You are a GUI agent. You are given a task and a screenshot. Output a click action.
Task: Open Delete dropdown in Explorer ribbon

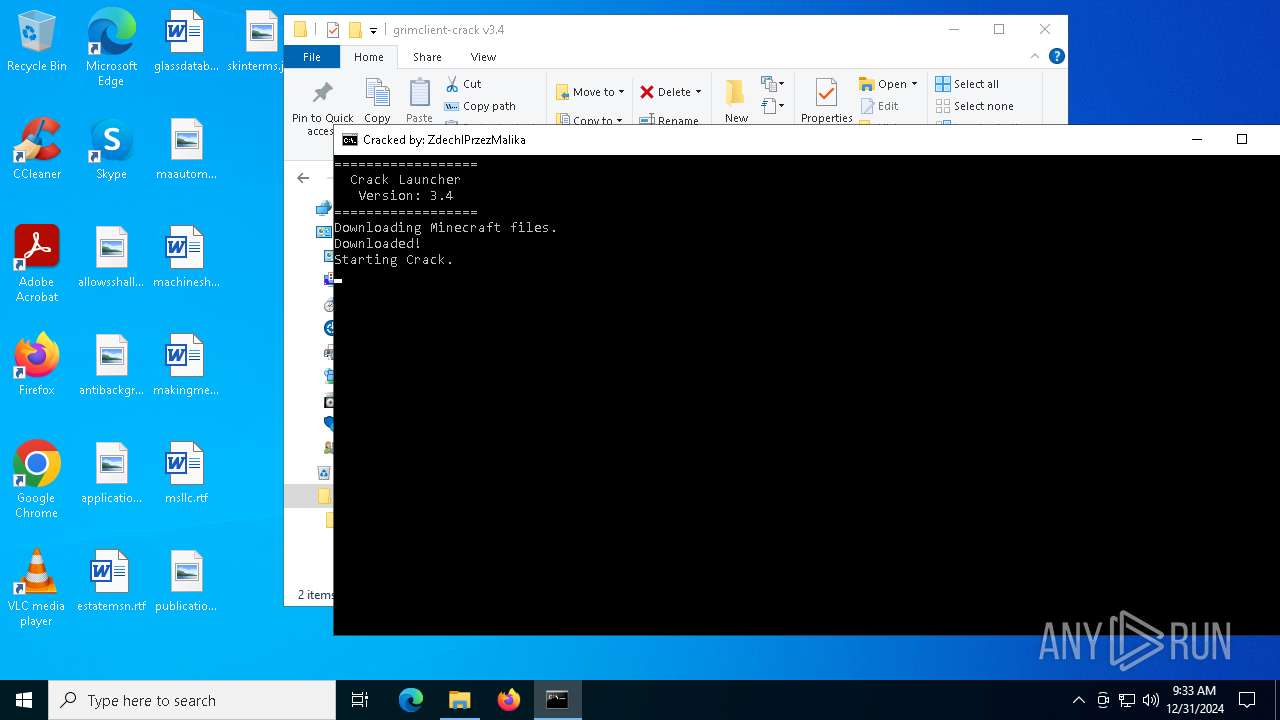pos(671,92)
